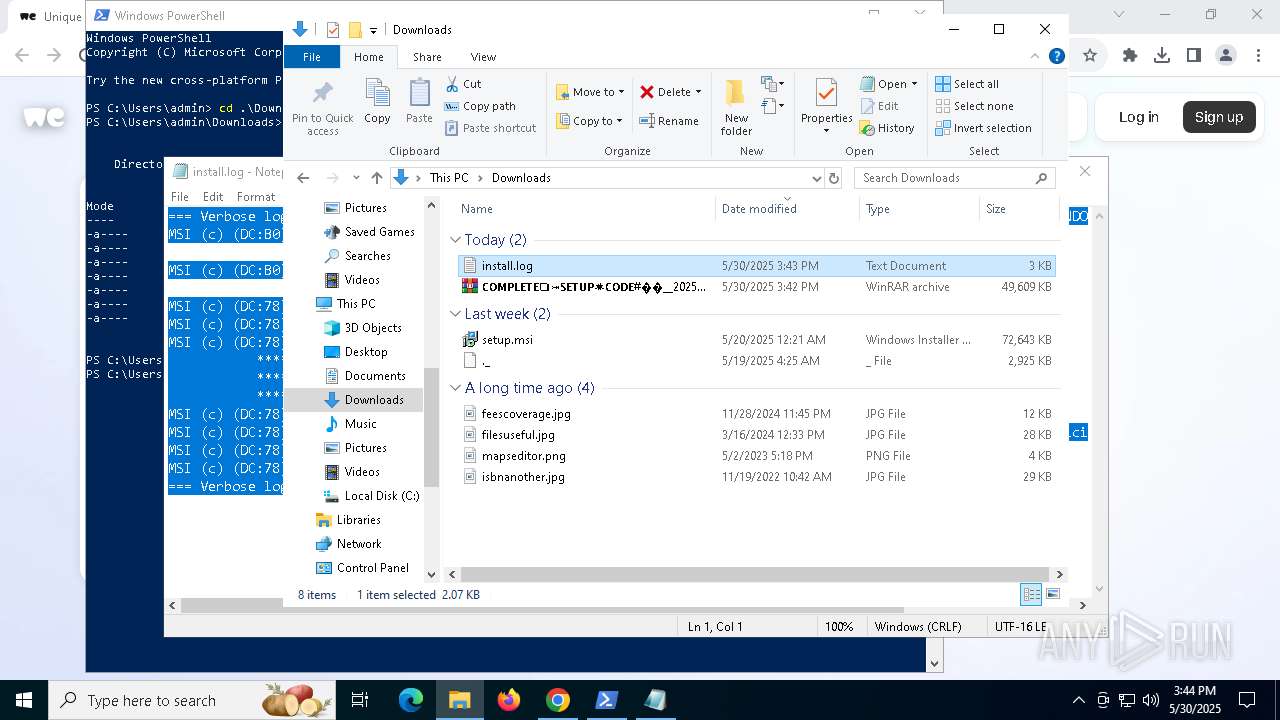Click the Rename command
Image resolution: width=1280 pixels, height=720 pixels.
coord(669,121)
